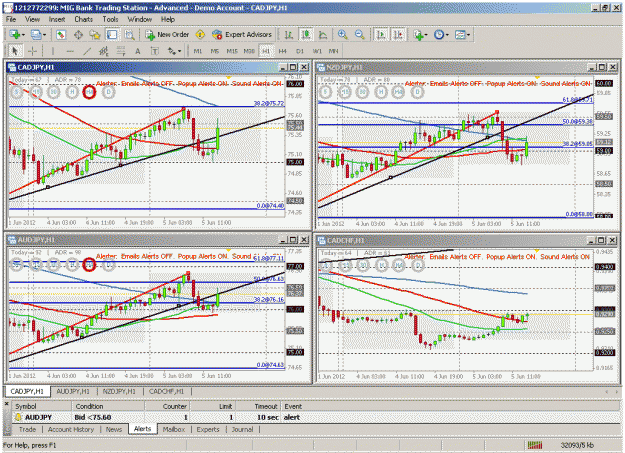Switch timeframe to M15

click(232, 51)
